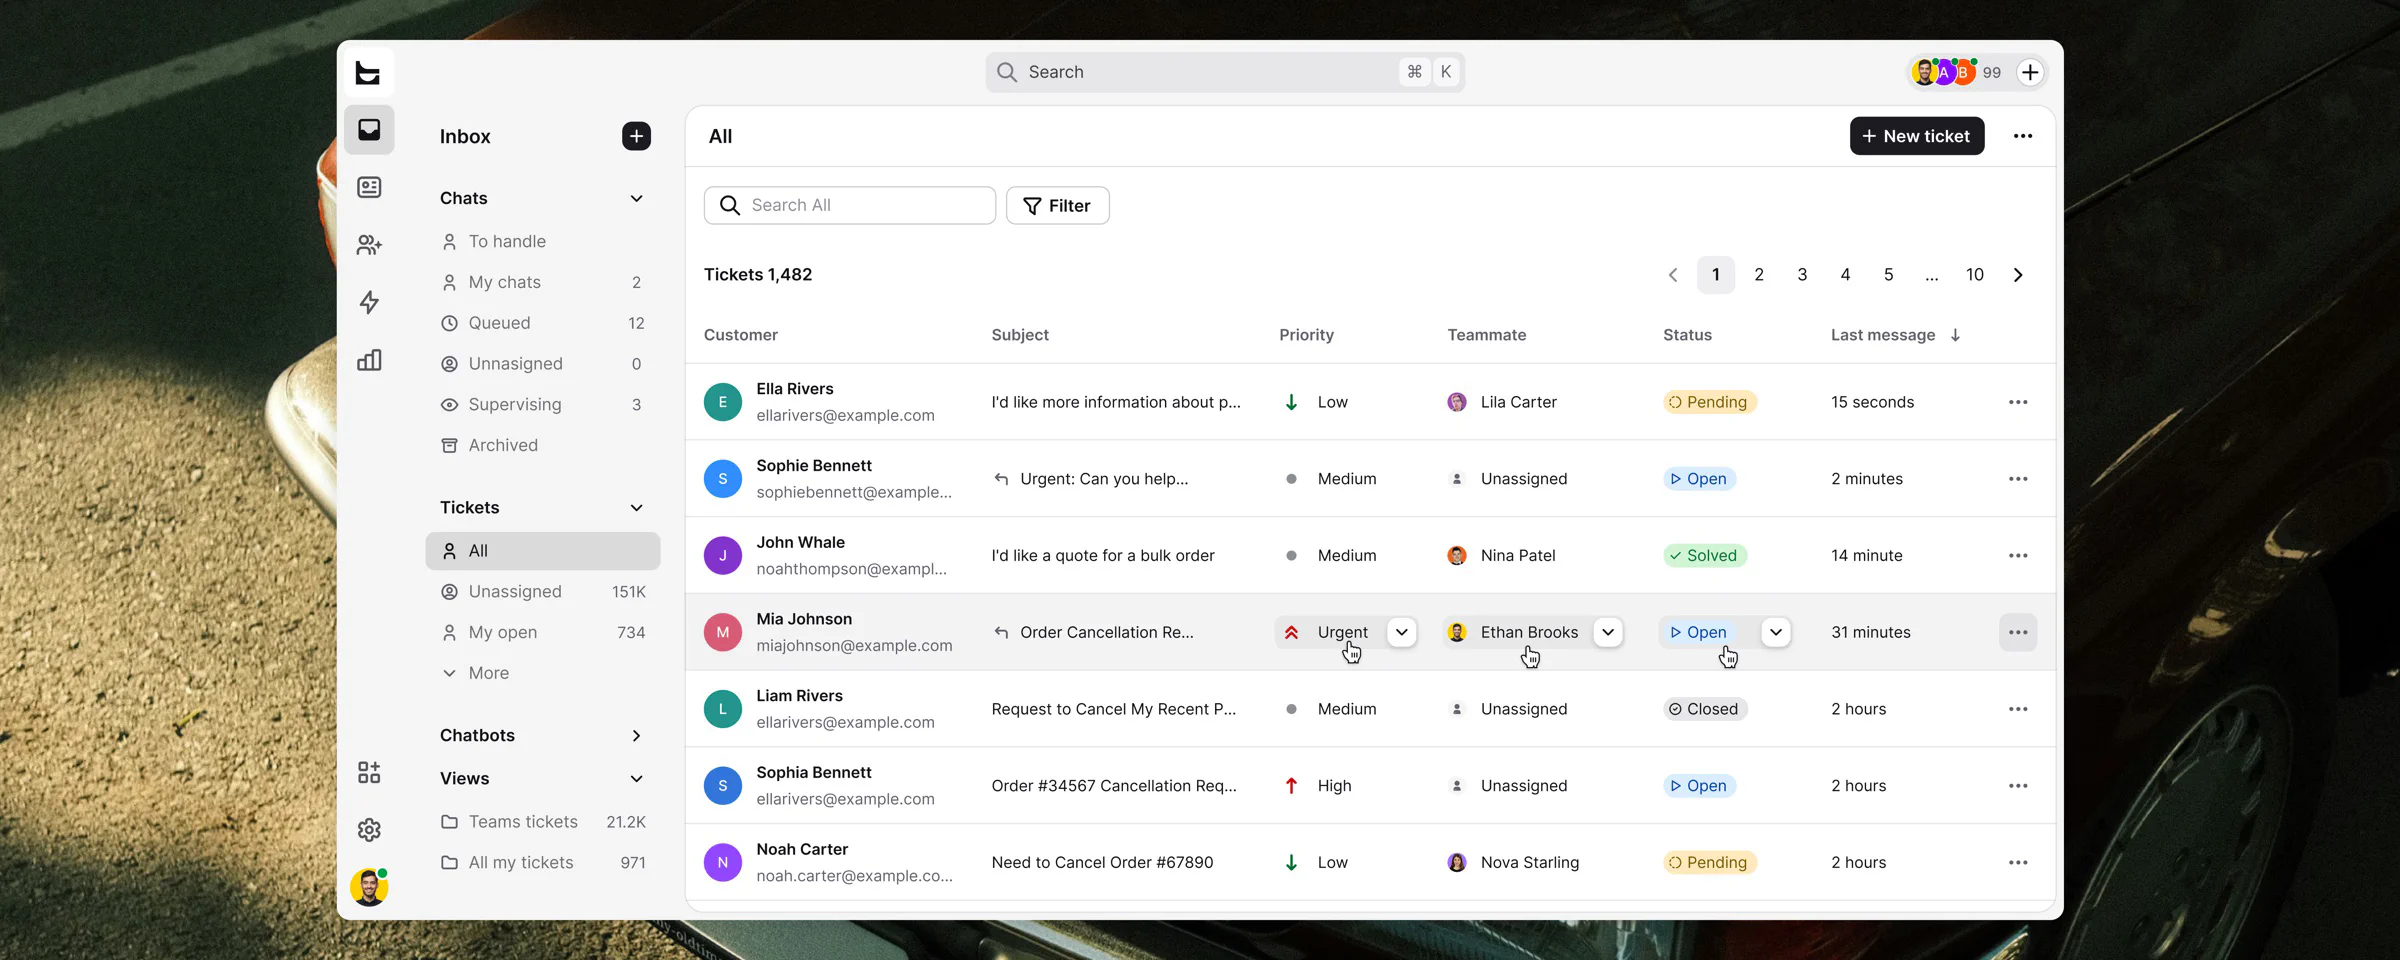This screenshot has height=960, width=2400.
Task: Open the Ethan Brooks teammate dropdown arrow
Action: click(x=1608, y=632)
